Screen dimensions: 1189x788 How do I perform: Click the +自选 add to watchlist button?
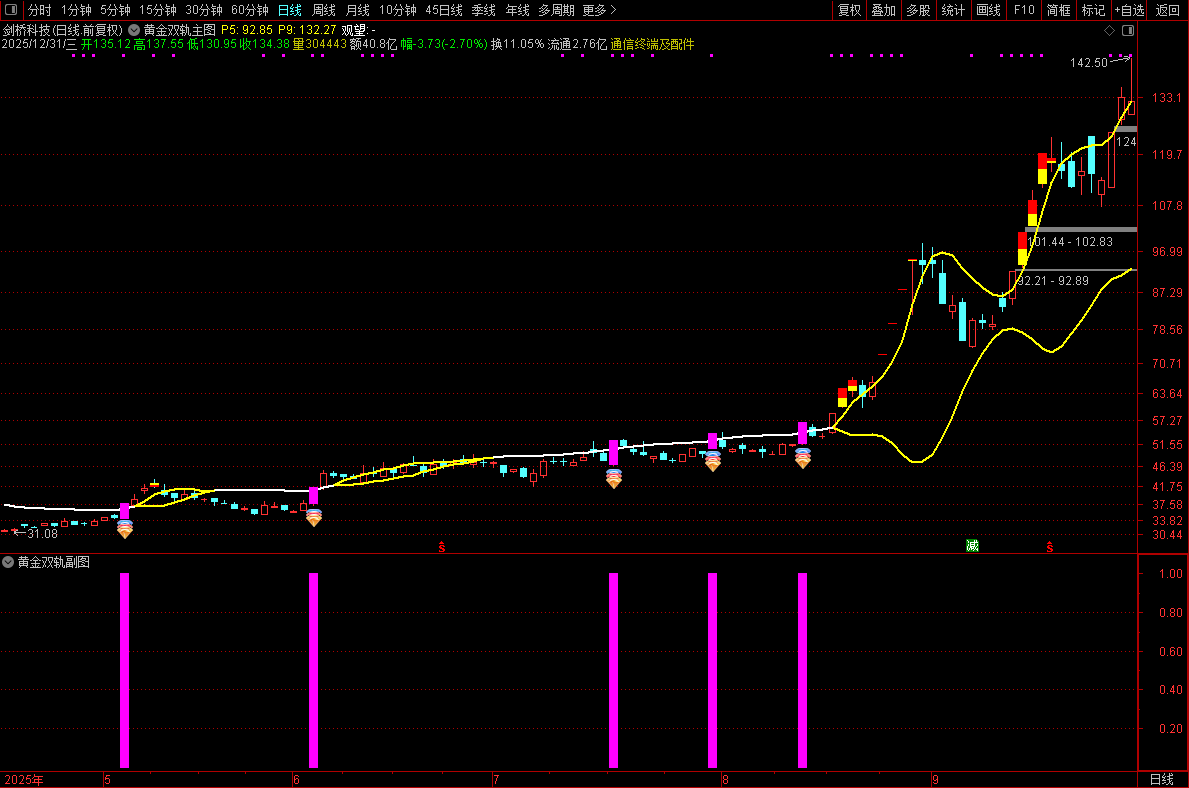1129,10
